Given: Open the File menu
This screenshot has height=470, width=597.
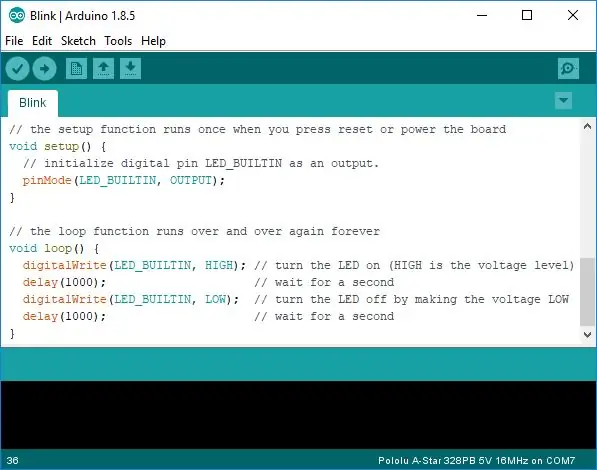Looking at the screenshot, I should click(14, 41).
